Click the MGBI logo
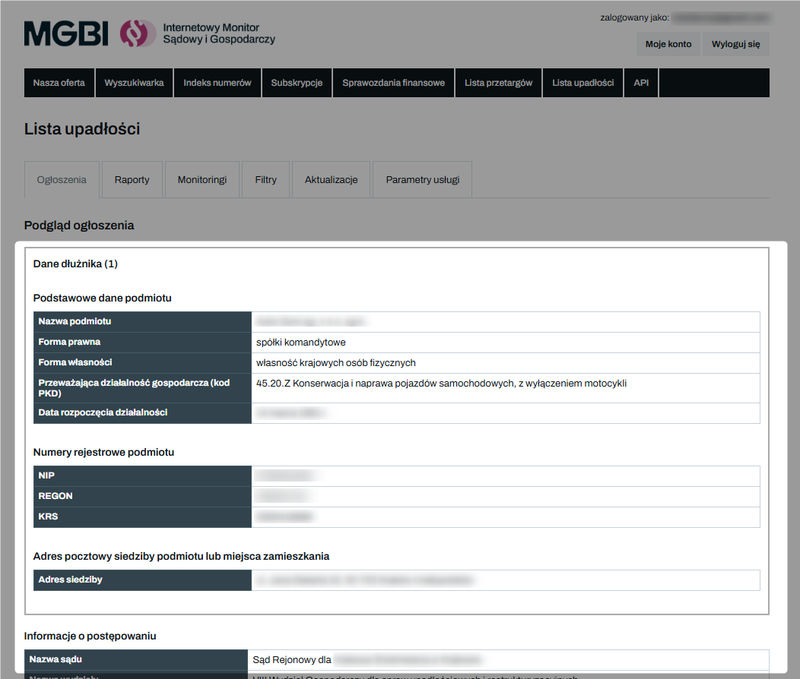Viewport: 800px width, 679px height. click(66, 33)
